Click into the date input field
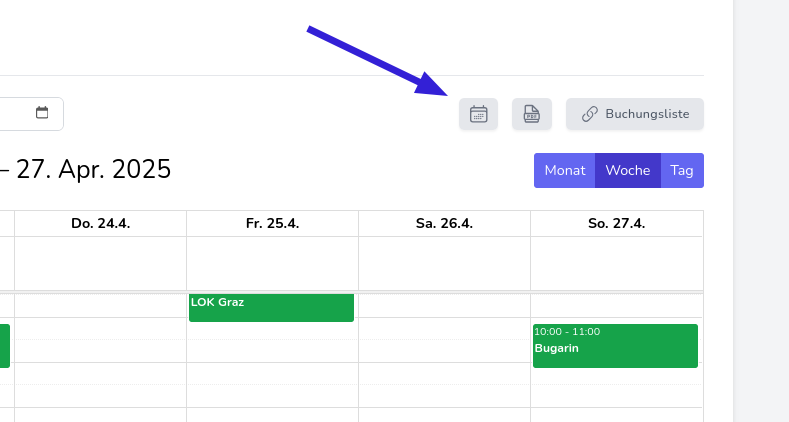Viewport: 789px width, 422px height. coord(15,113)
